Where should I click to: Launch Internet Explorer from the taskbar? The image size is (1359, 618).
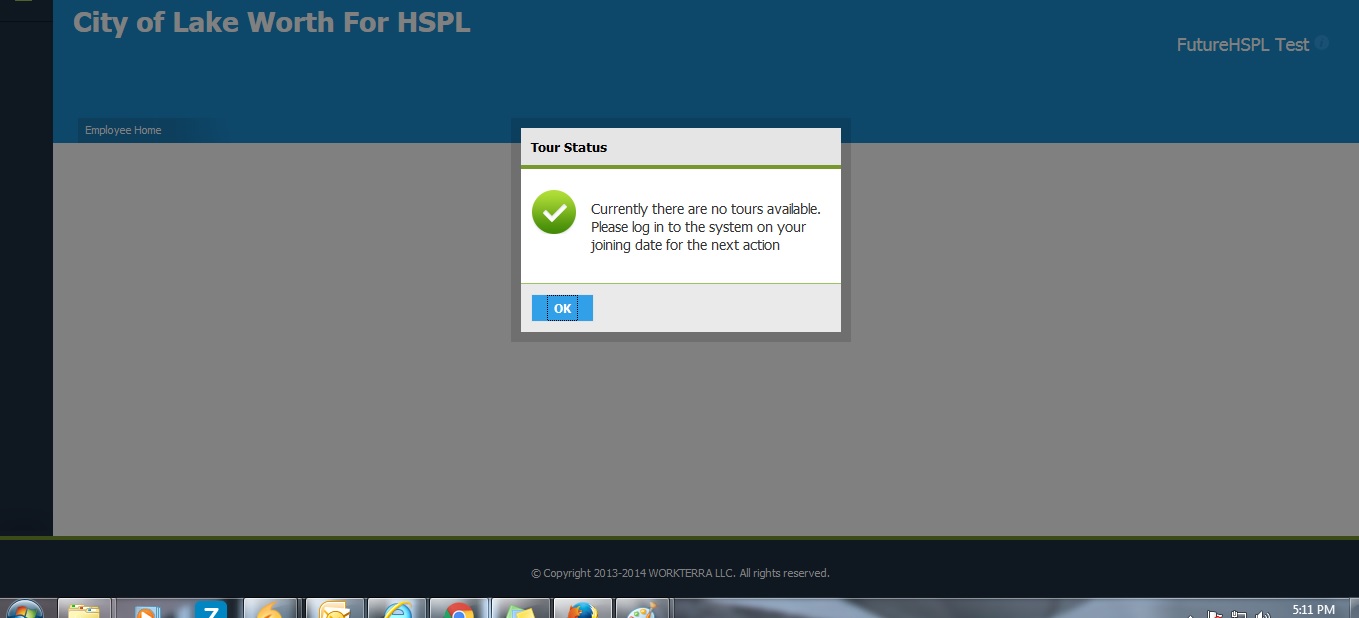397,609
